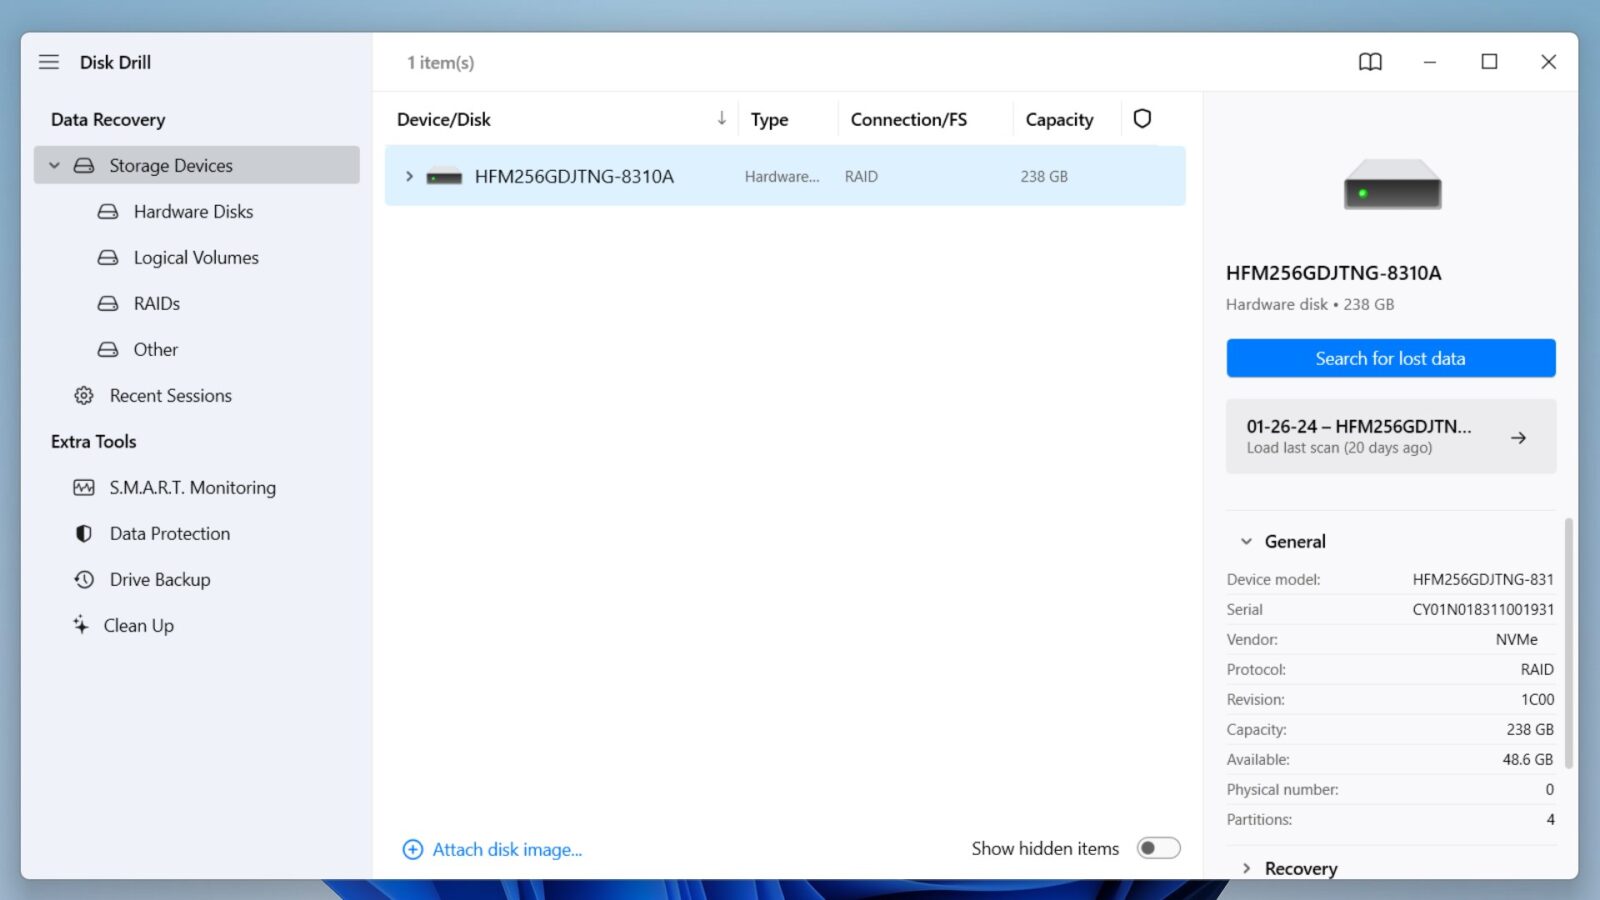Click the S.M.A.R.T. Monitoring icon
The height and width of the screenshot is (900, 1600).
point(84,488)
